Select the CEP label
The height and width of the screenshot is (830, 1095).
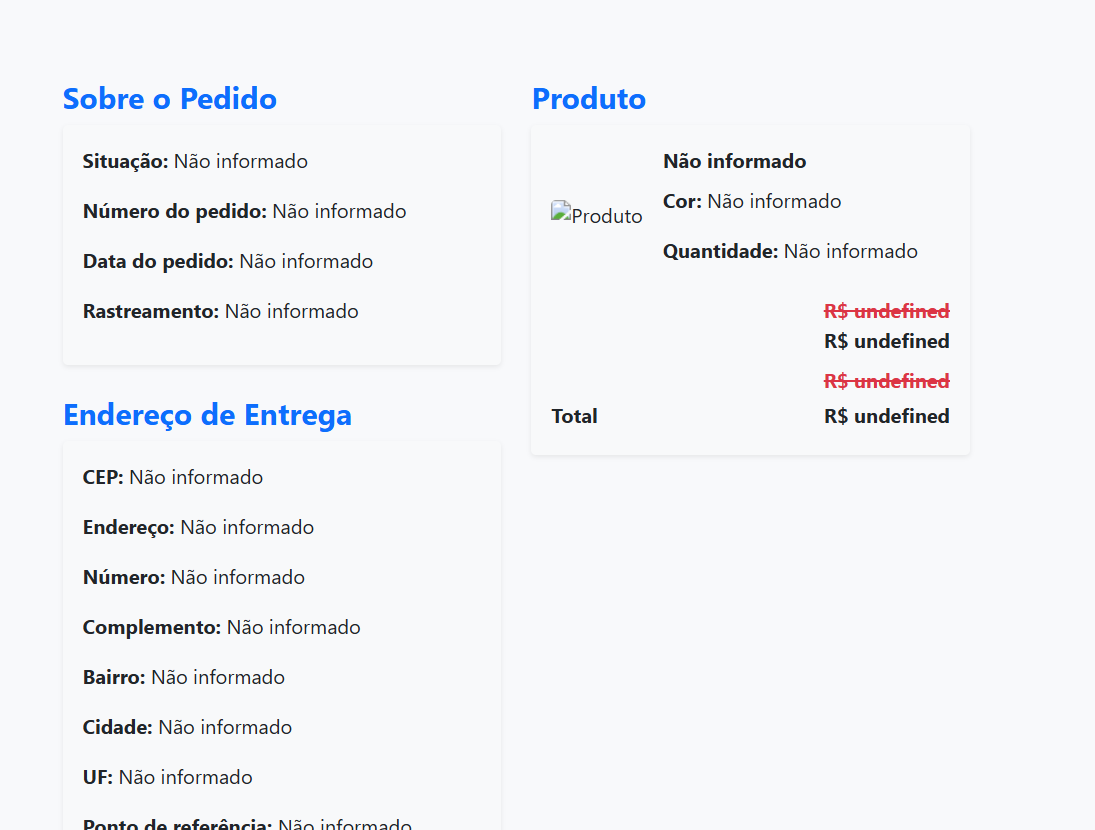103,477
